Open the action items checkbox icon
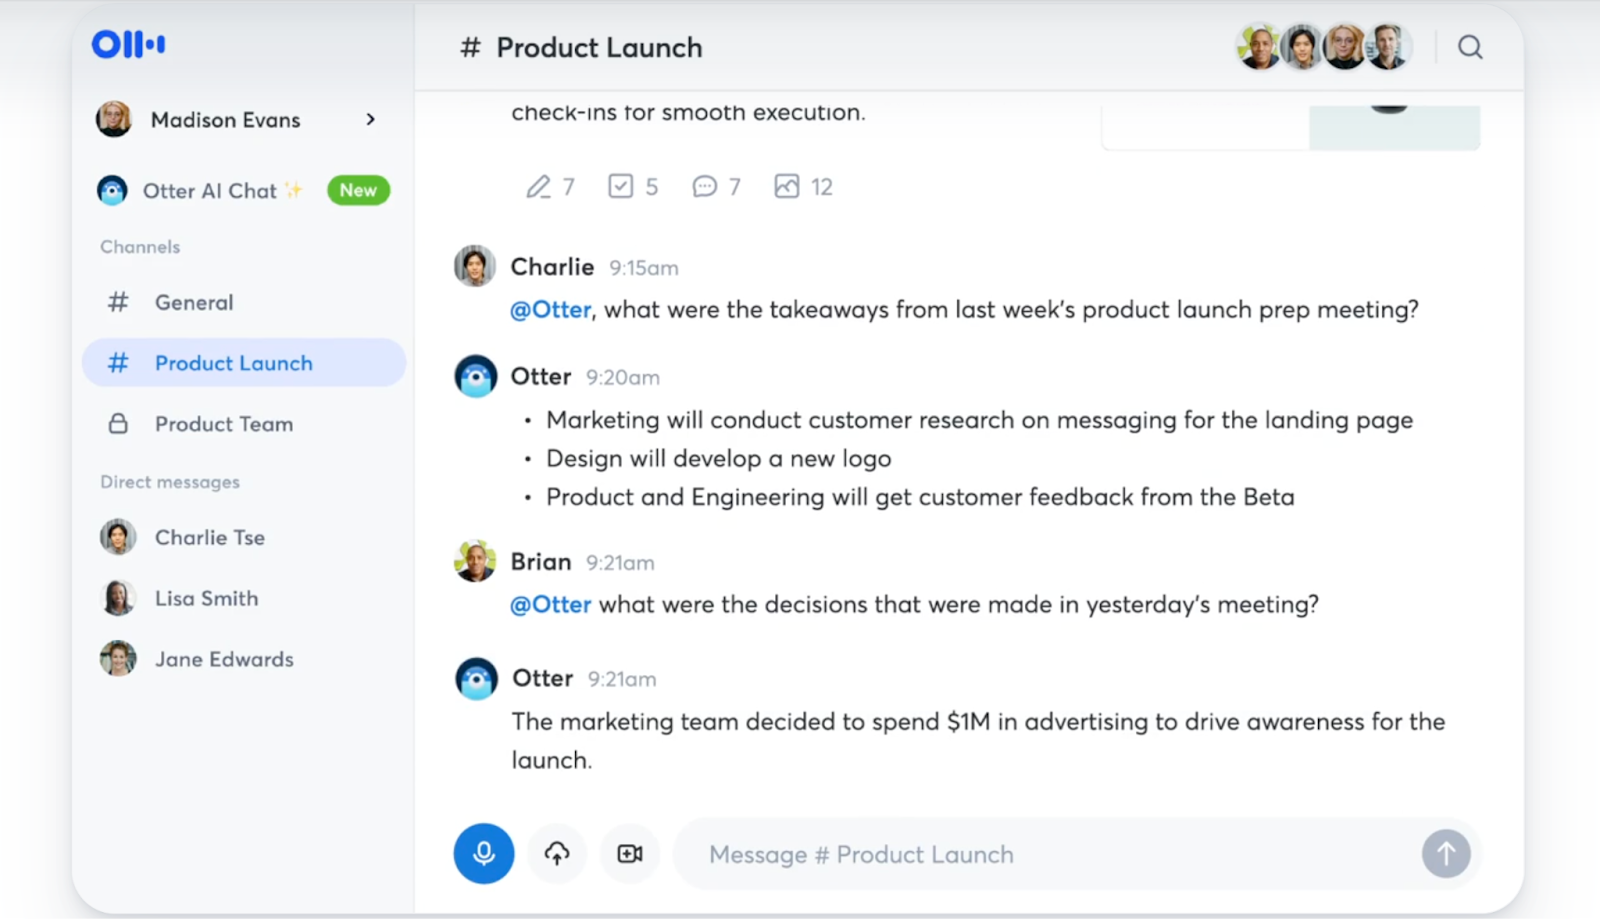 (621, 186)
